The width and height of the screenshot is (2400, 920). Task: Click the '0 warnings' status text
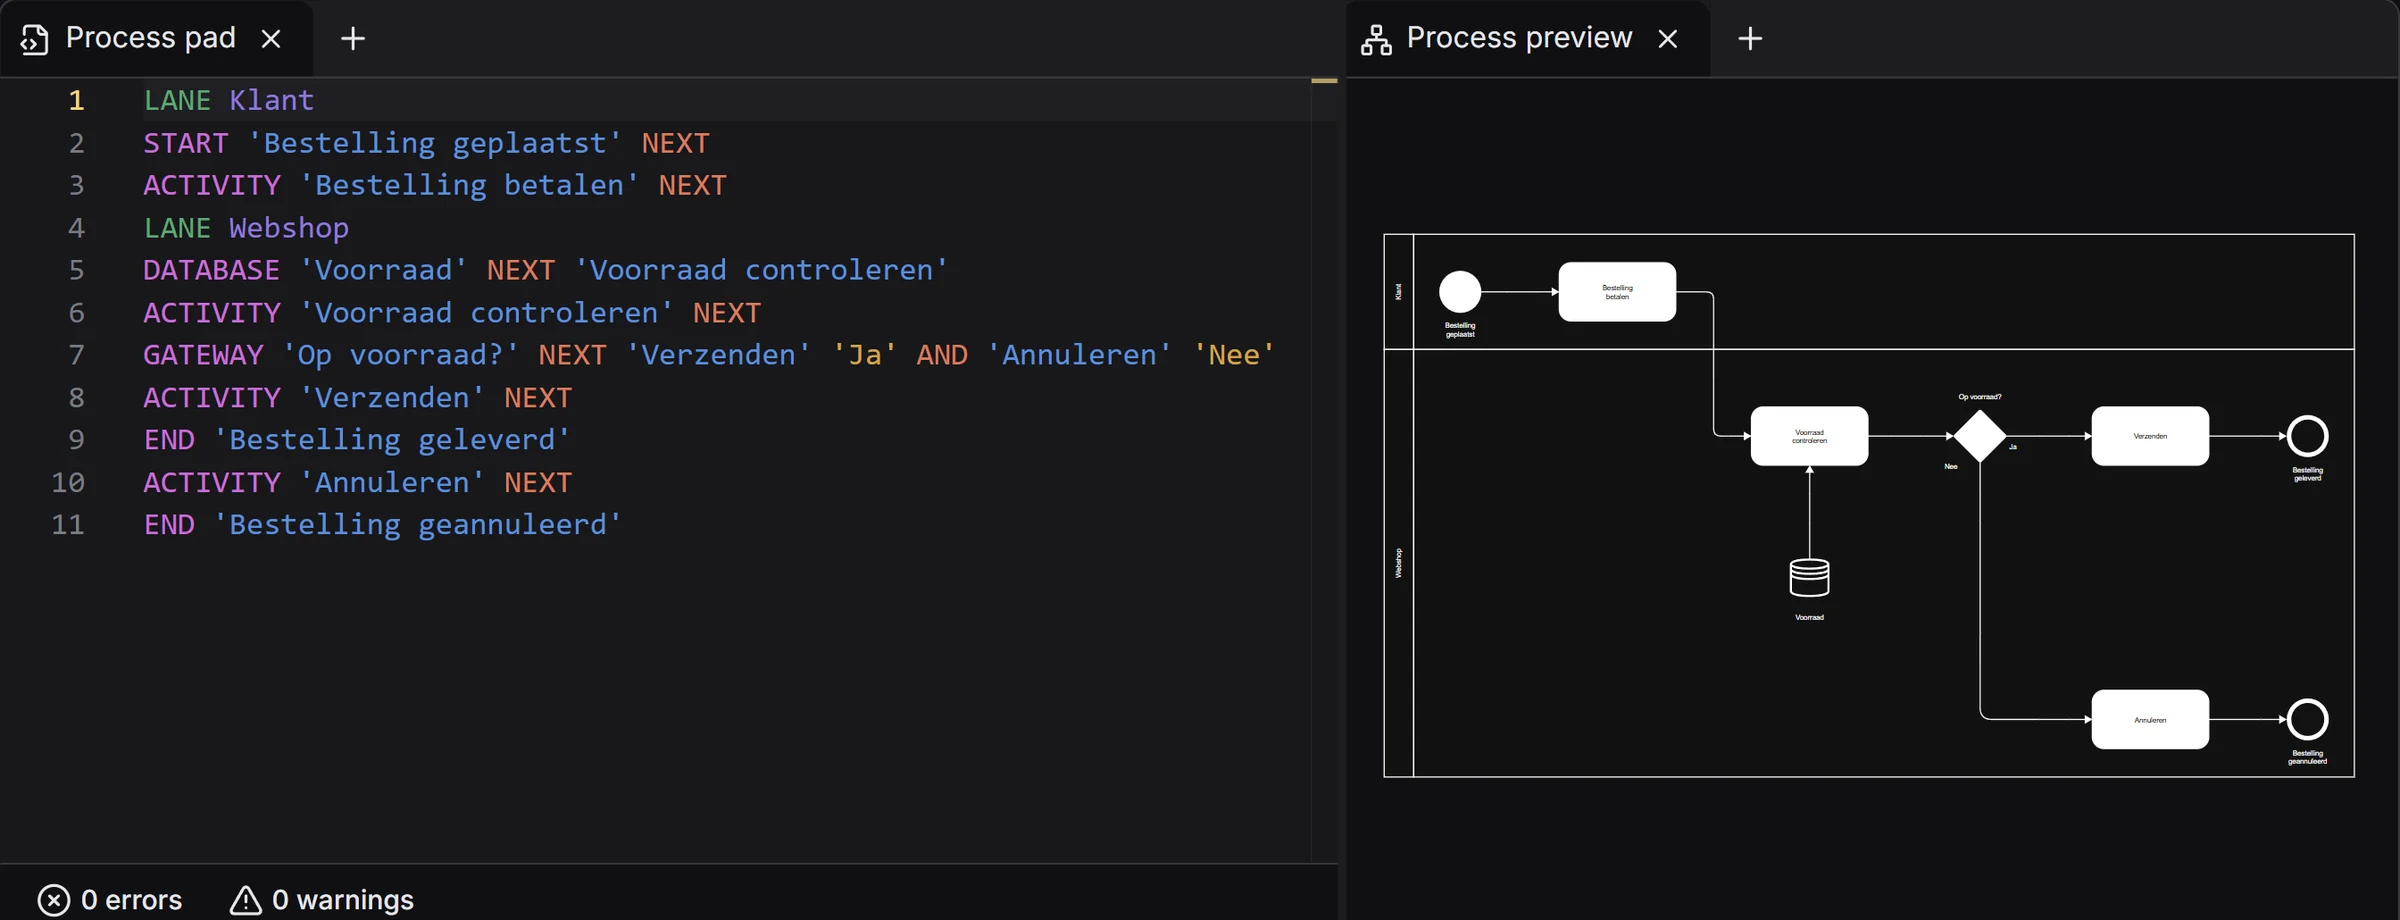pos(343,900)
